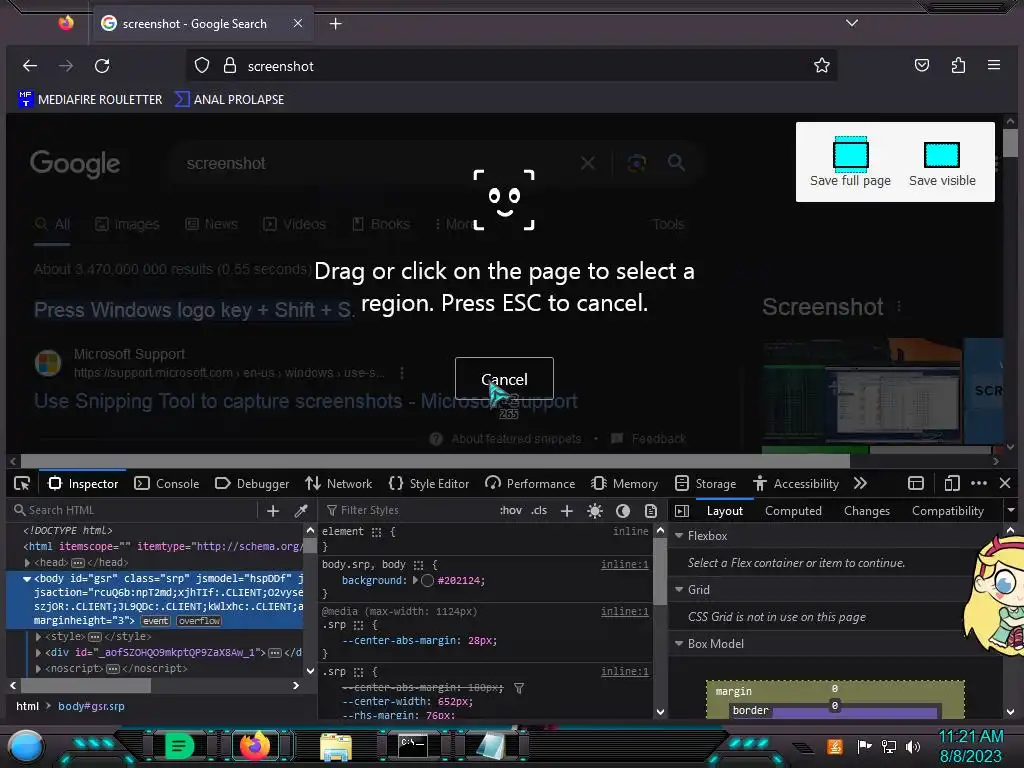Open the DevTools three-dot options menu
1024x768 pixels.
(x=978, y=483)
